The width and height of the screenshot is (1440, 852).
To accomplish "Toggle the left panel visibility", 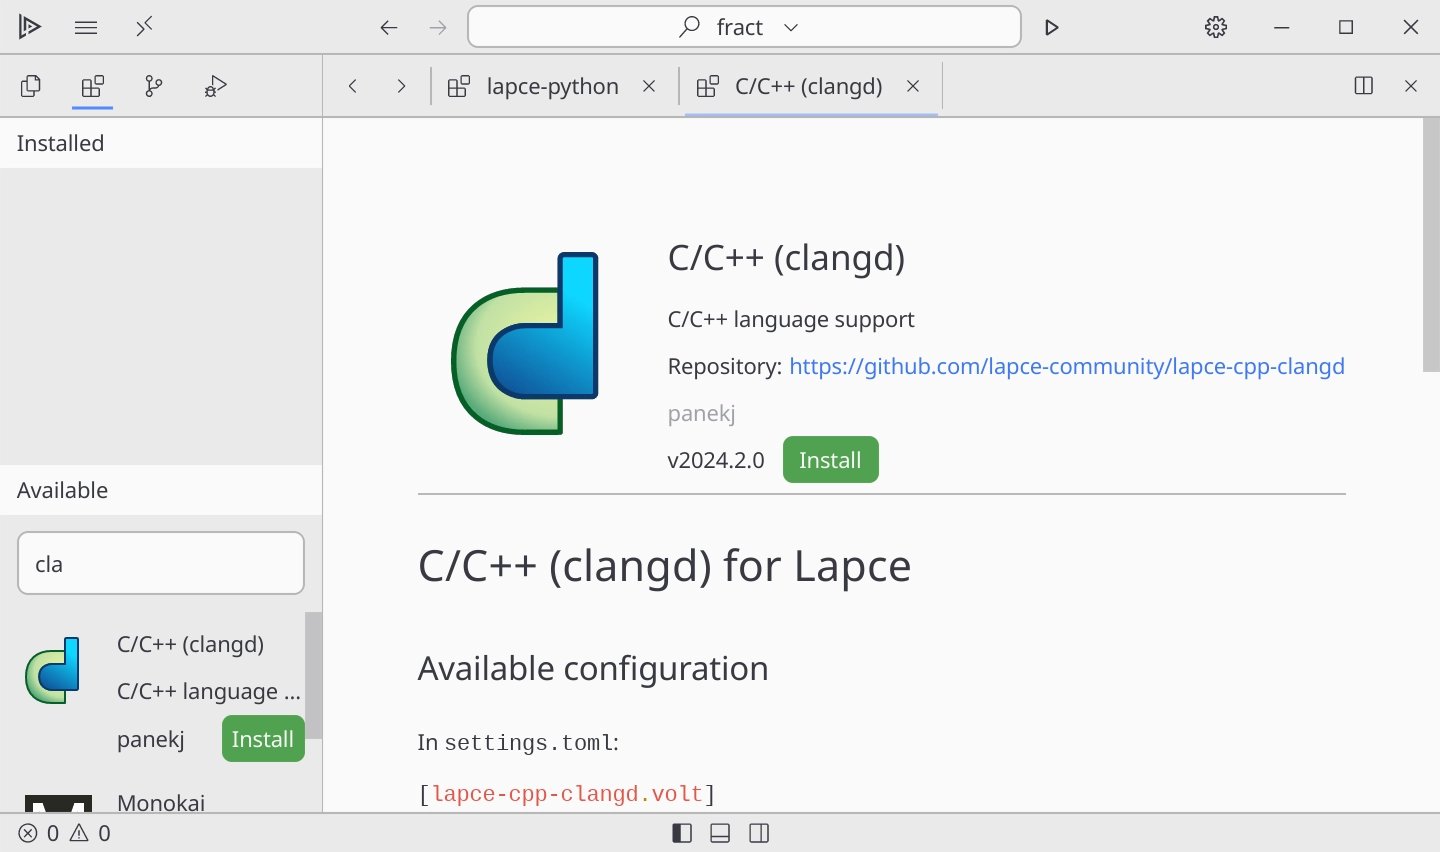I will pyautogui.click(x=682, y=833).
